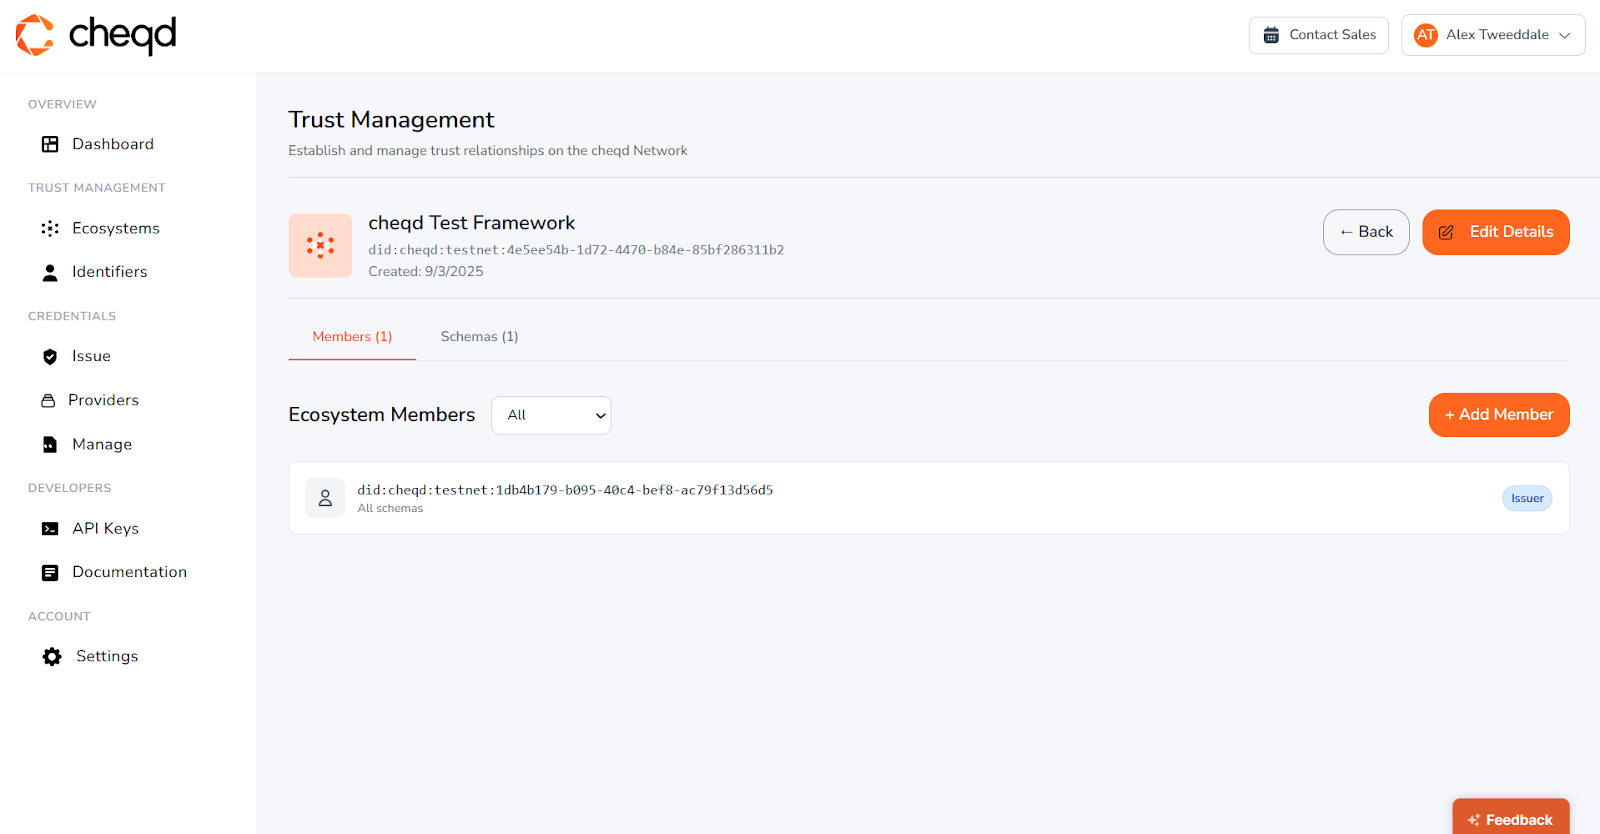The width and height of the screenshot is (1600, 834).
Task: Click the Edit Details button
Action: [1495, 232]
